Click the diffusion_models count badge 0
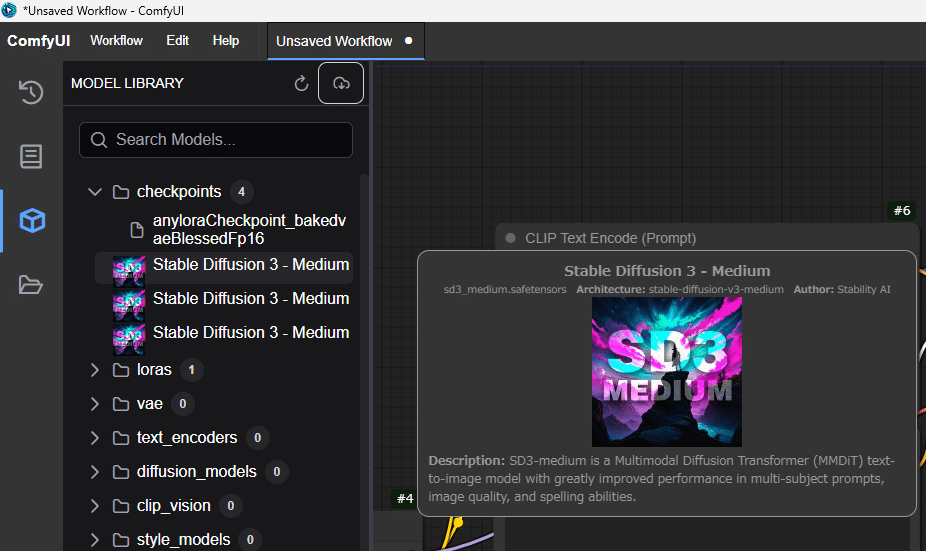 pyautogui.click(x=276, y=472)
